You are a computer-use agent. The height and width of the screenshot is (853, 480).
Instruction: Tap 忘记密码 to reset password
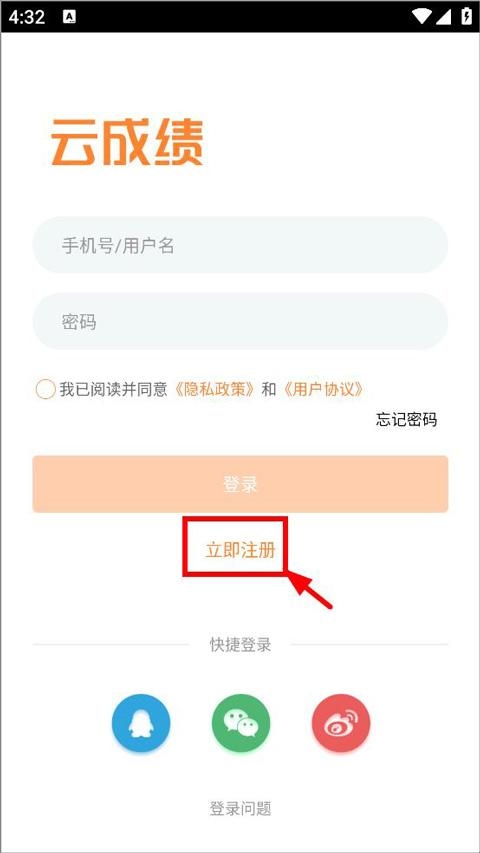[406, 419]
